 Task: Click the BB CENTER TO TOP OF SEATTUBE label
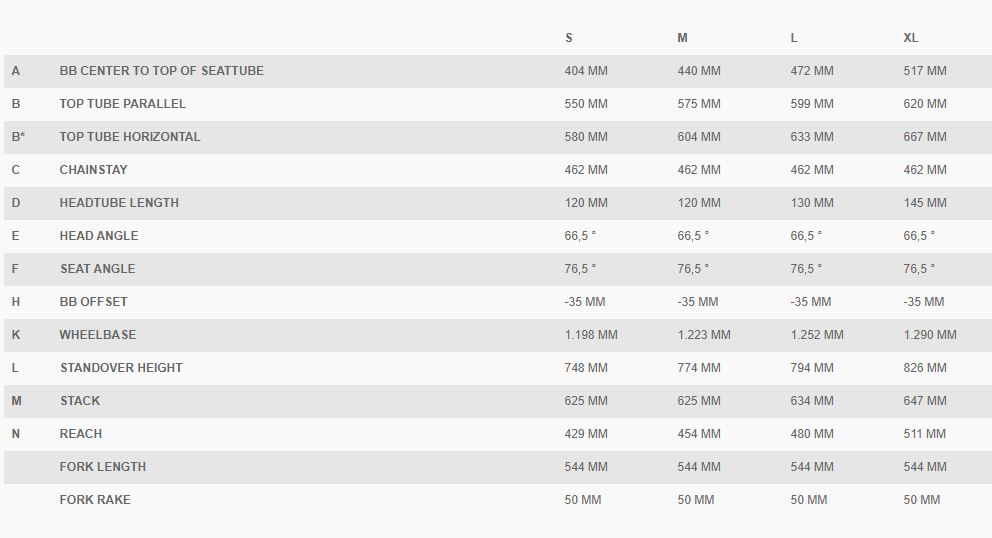(x=161, y=71)
